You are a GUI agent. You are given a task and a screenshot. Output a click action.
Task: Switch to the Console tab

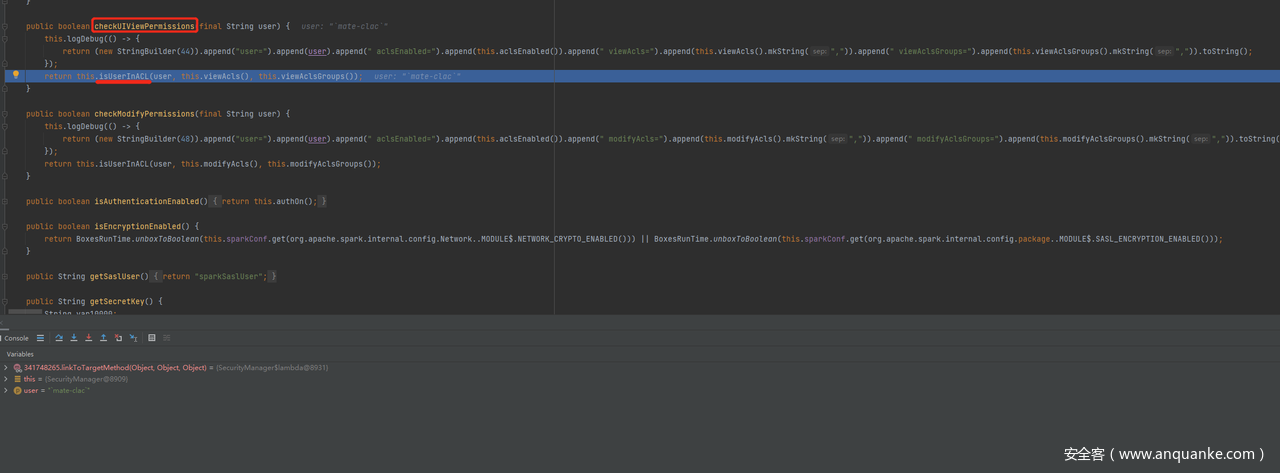point(16,338)
